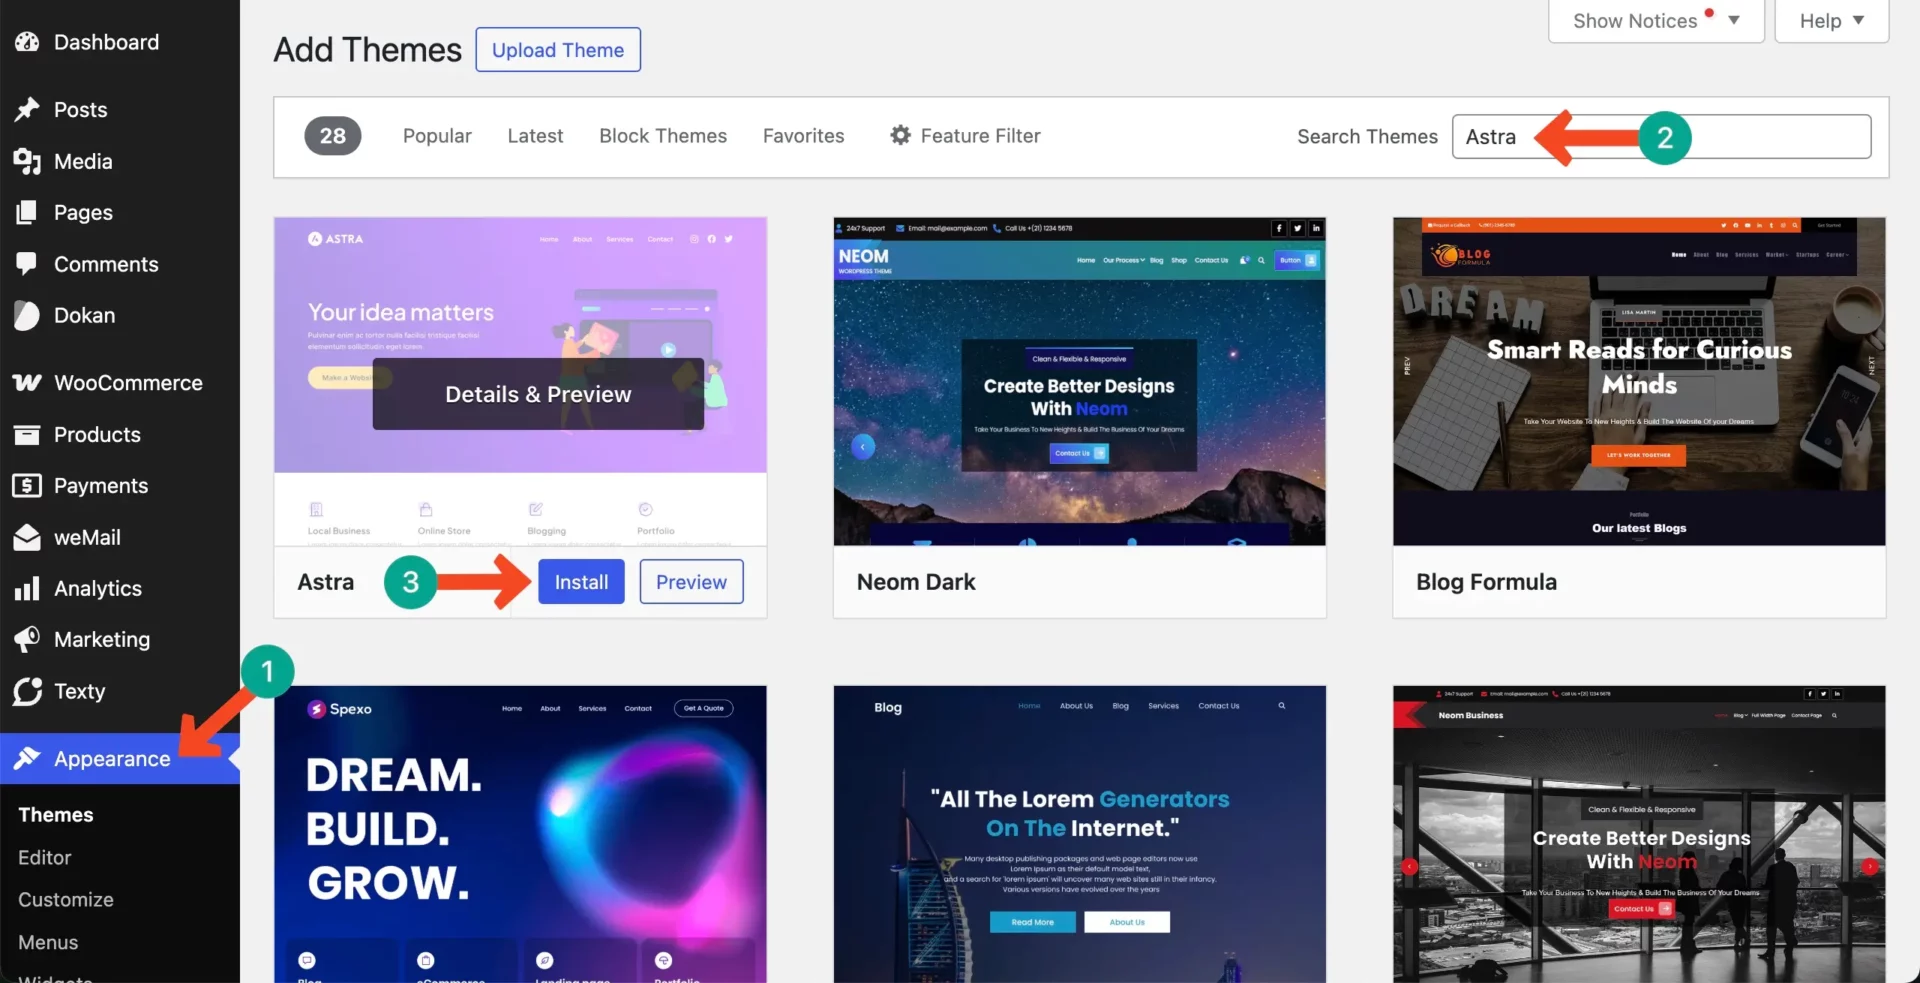Select Appearance in the sidebar
The height and width of the screenshot is (983, 1920).
click(120, 758)
